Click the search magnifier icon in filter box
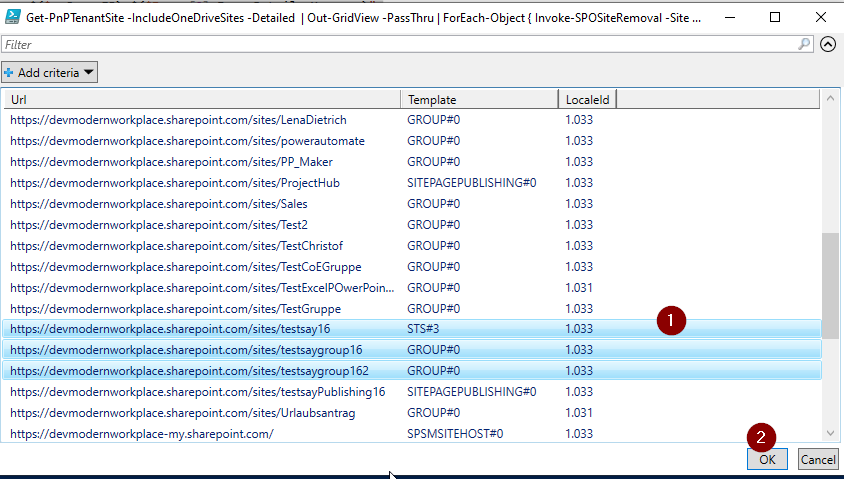Image resolution: width=844 pixels, height=479 pixels. point(805,44)
